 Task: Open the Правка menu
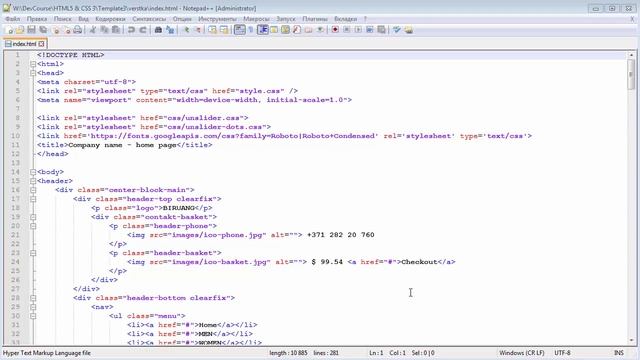37,19
